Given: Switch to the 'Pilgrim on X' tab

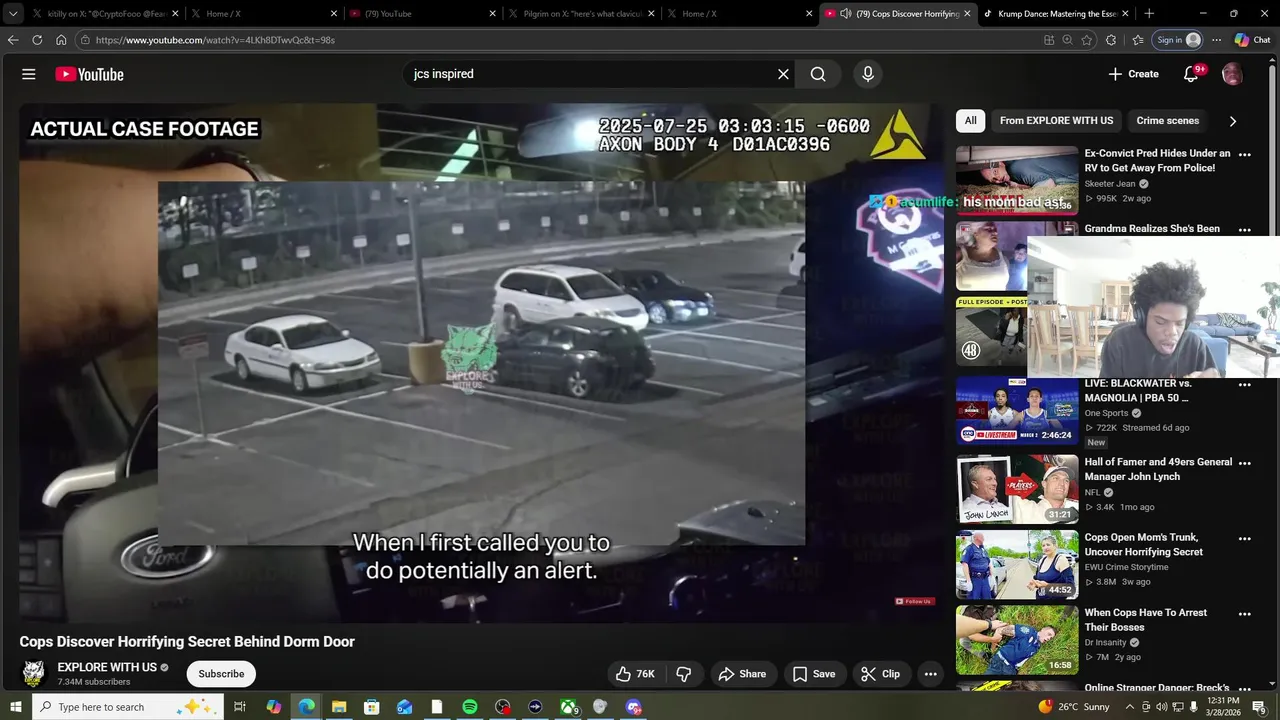Looking at the screenshot, I should (x=583, y=14).
